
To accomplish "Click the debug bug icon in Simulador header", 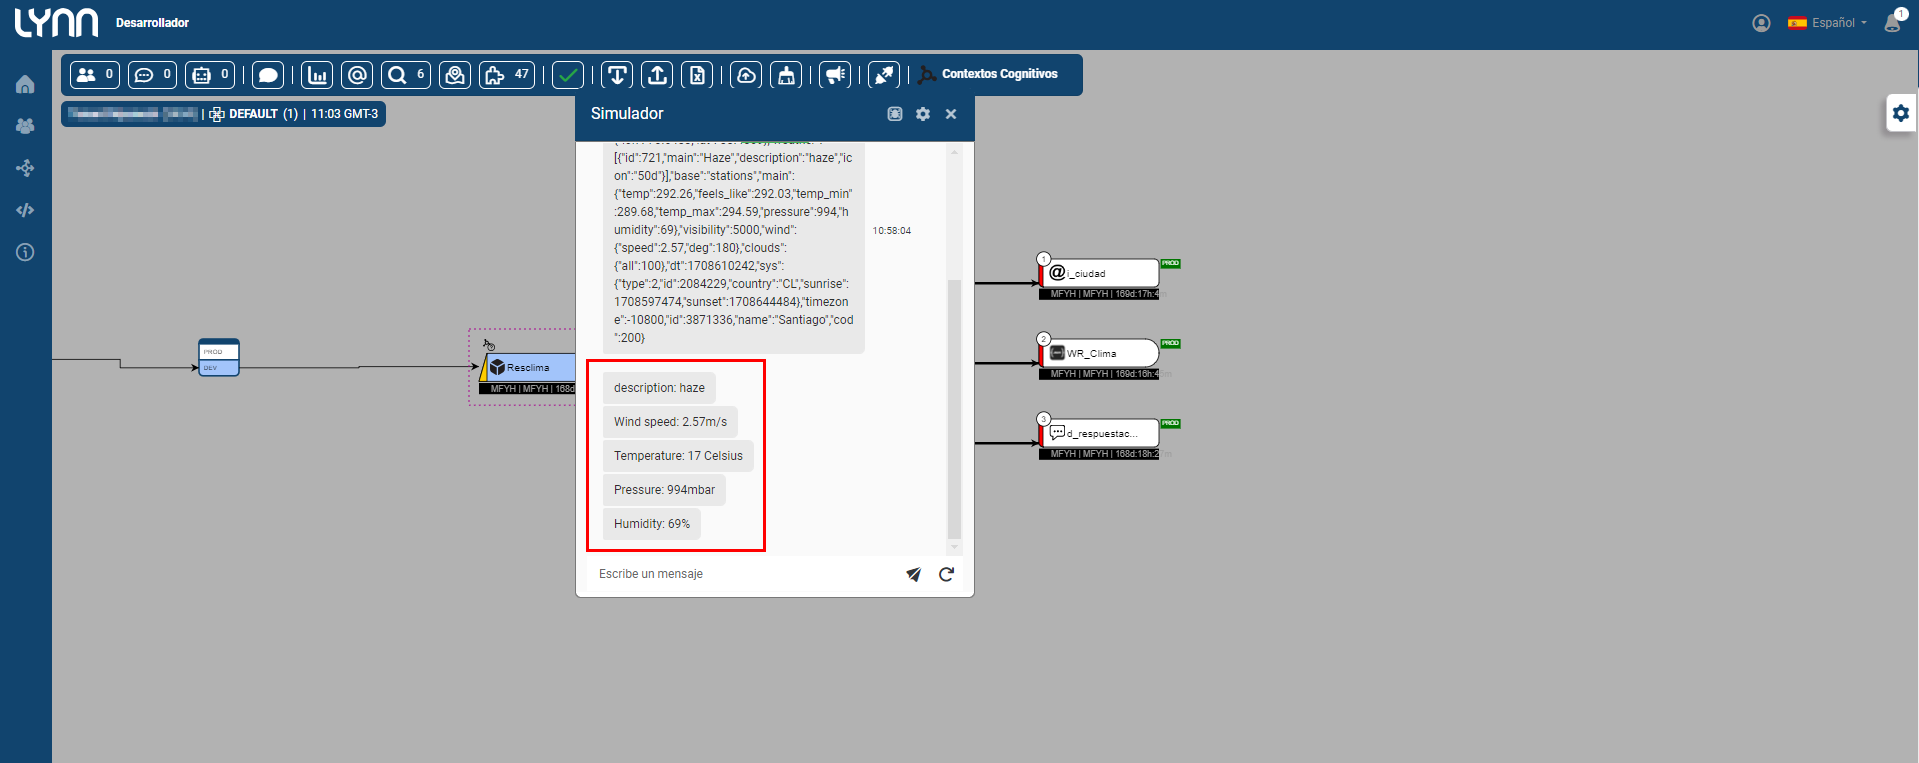I will [x=895, y=114].
